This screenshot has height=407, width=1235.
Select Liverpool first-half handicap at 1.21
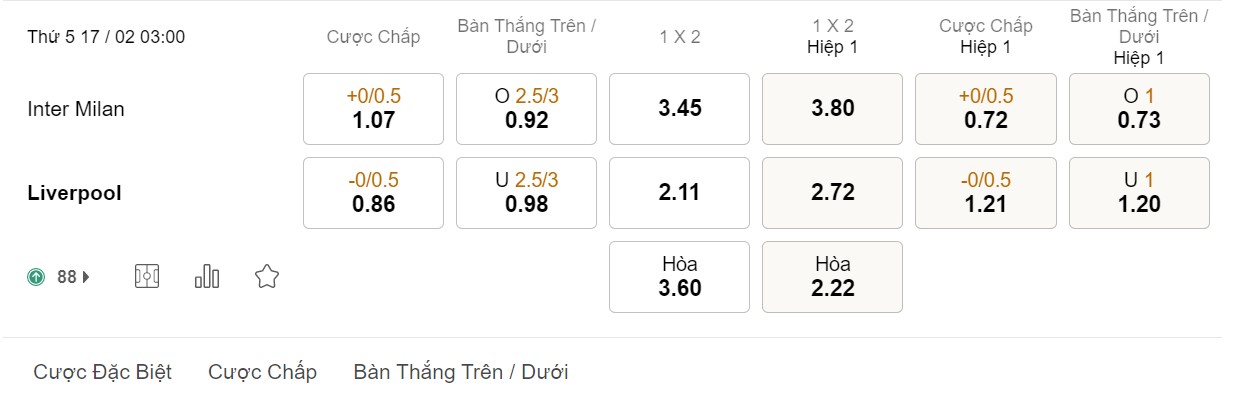coord(985,192)
